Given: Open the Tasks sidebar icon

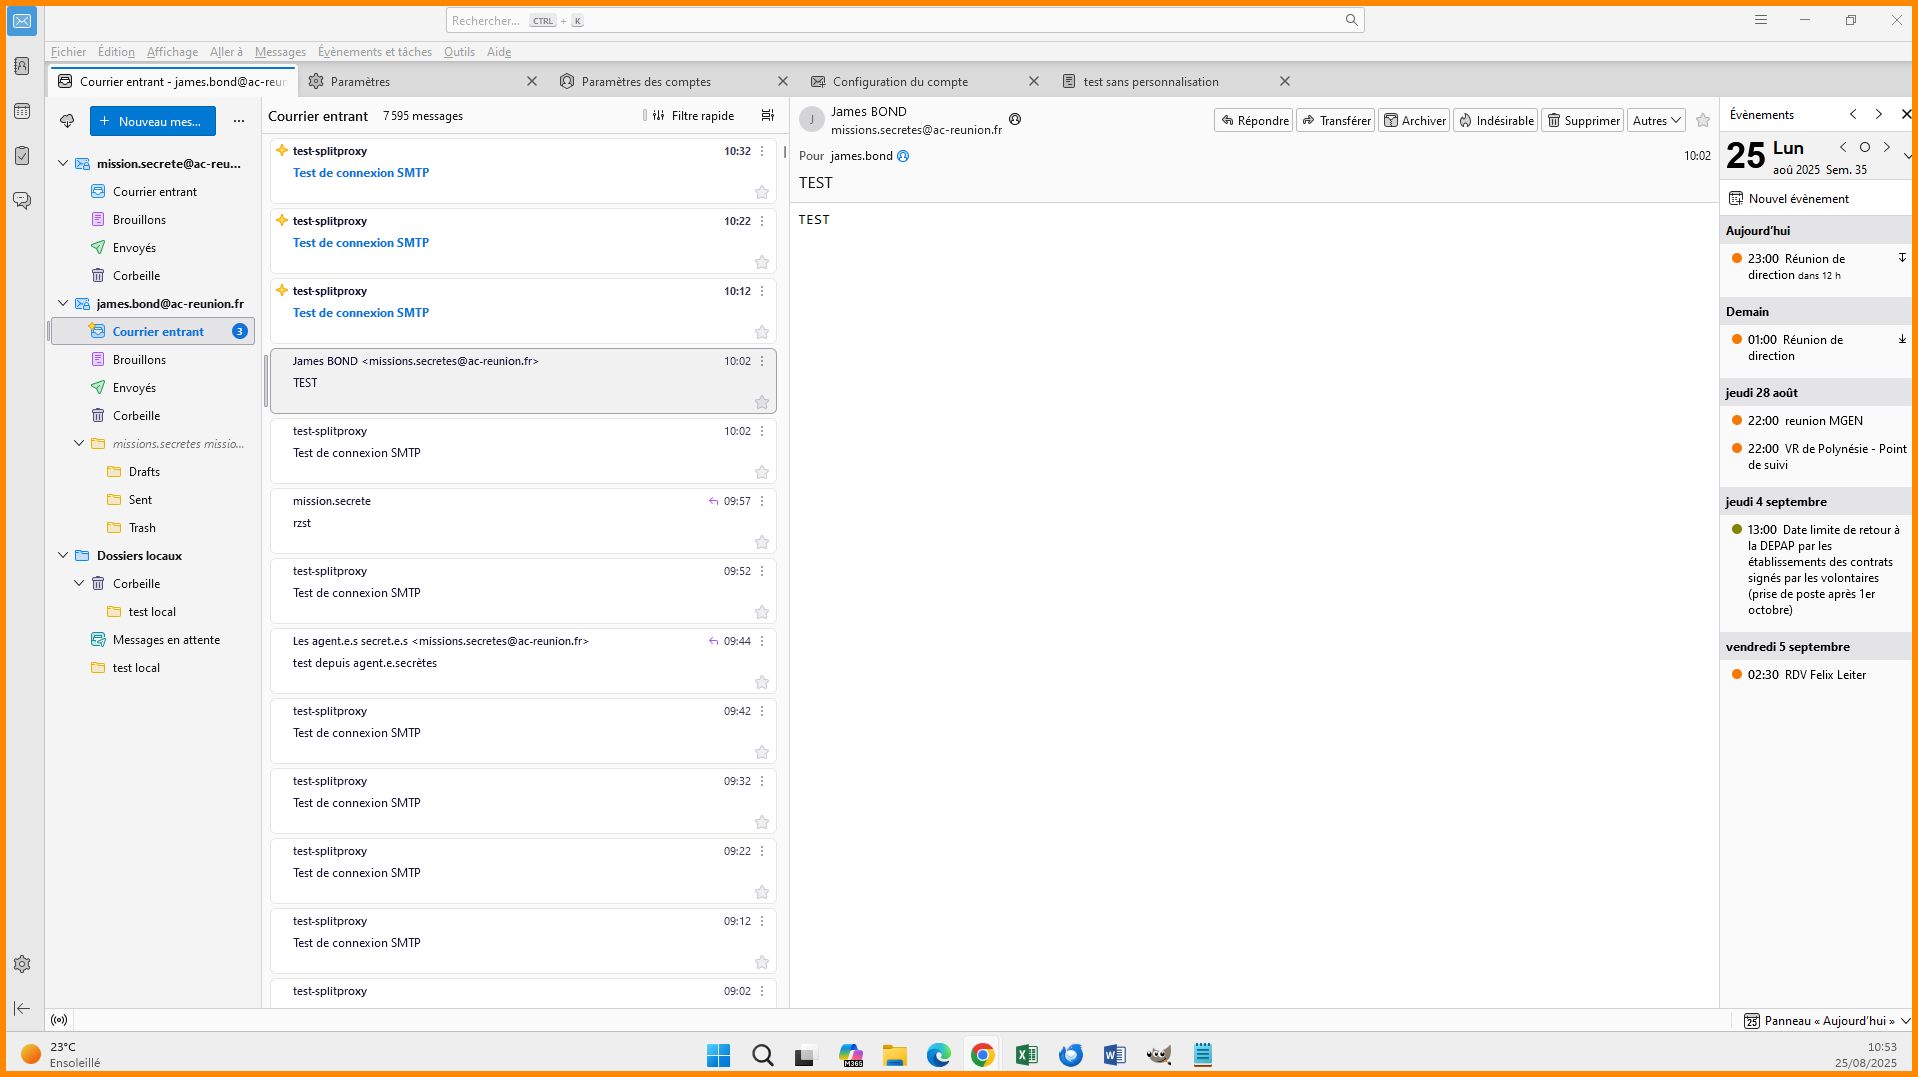Looking at the screenshot, I should click(x=22, y=156).
